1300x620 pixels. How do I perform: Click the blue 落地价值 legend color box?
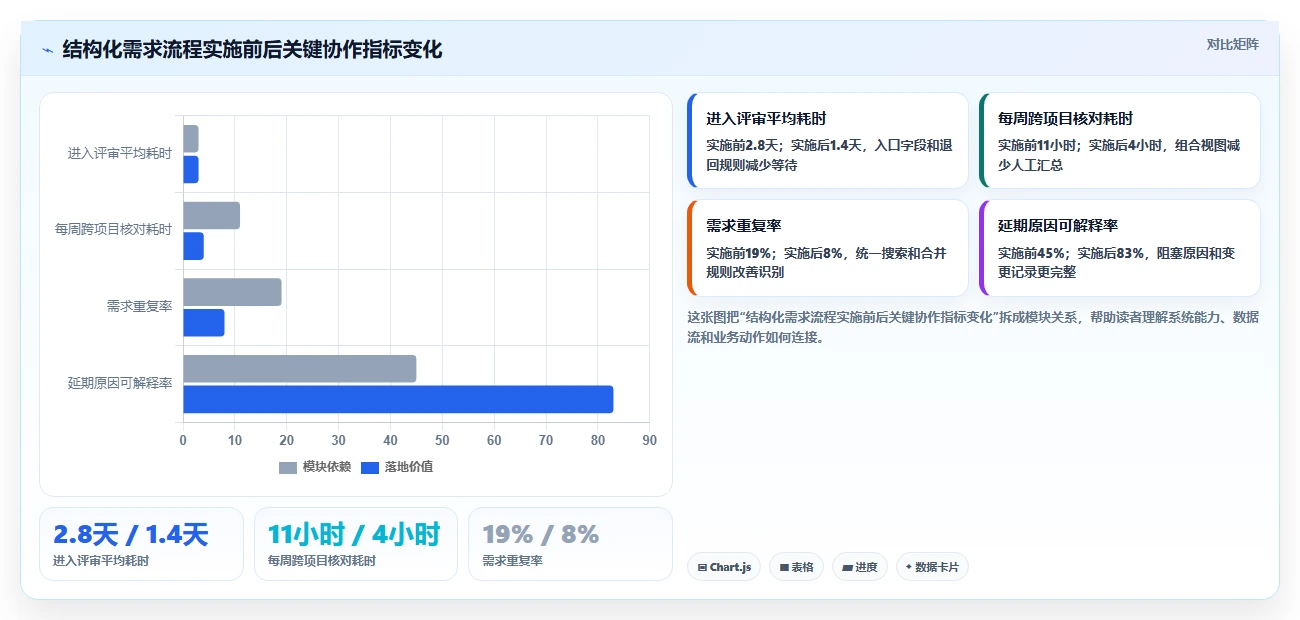(370, 468)
